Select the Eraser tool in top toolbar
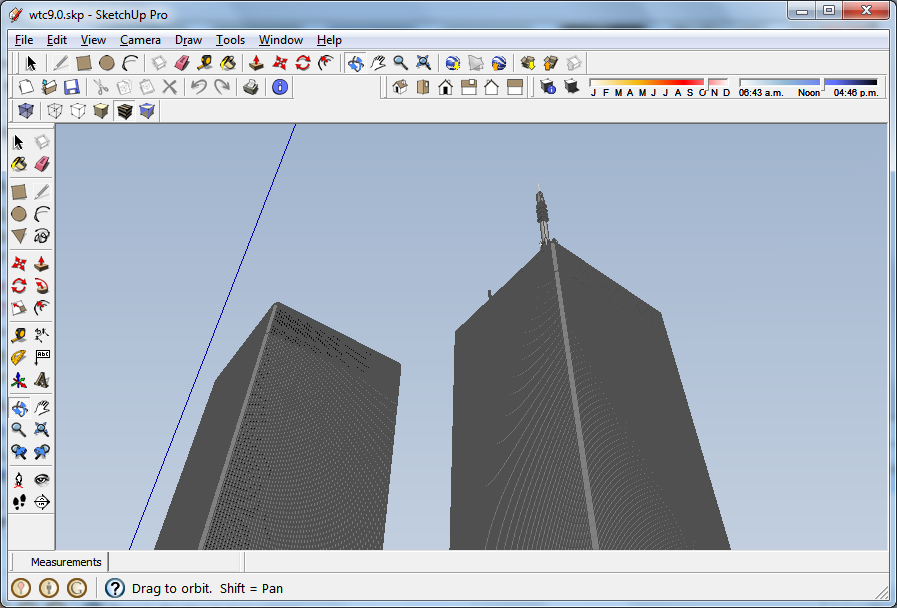This screenshot has height=608, width=897. coord(182,63)
